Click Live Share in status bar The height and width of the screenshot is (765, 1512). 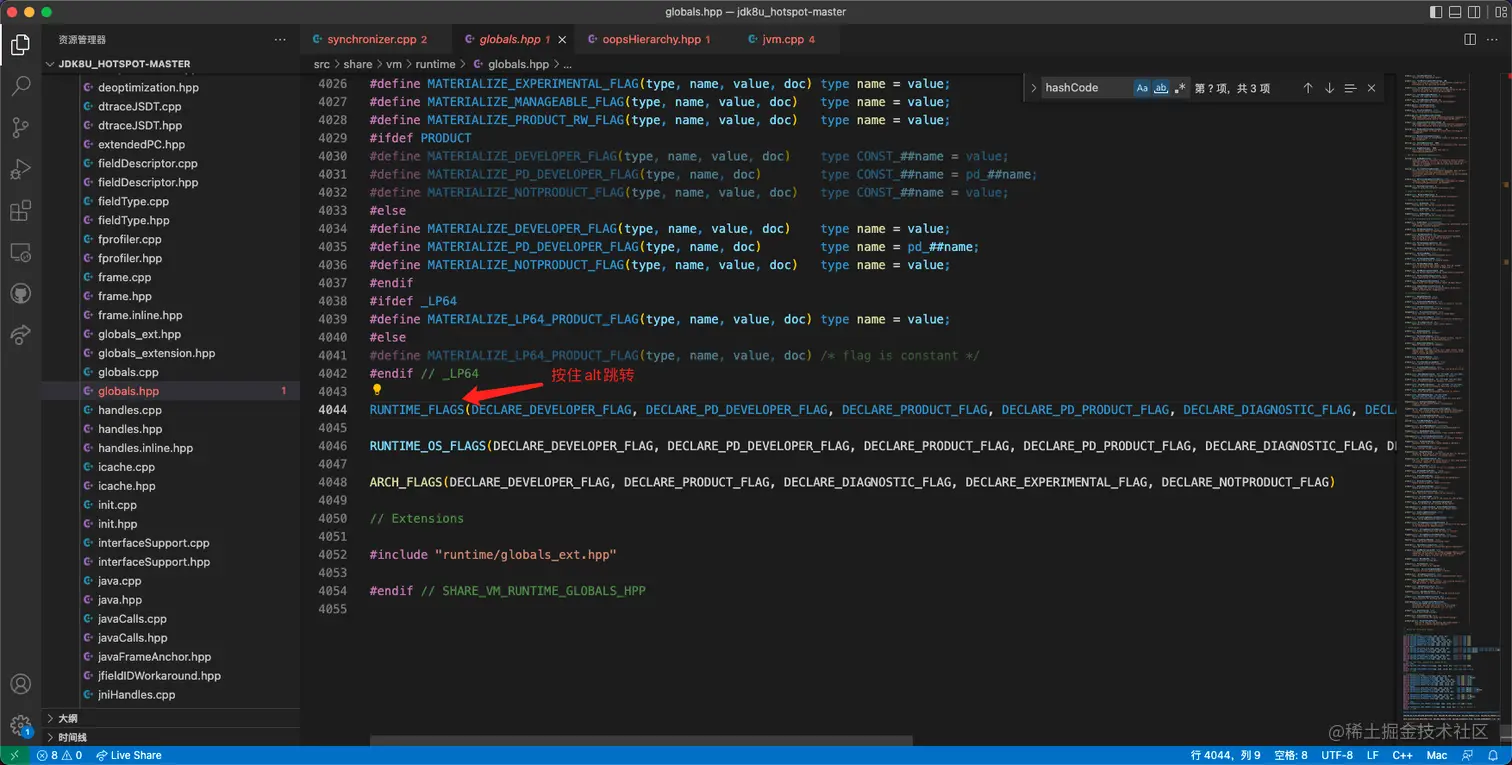pyautogui.click(x=129, y=755)
